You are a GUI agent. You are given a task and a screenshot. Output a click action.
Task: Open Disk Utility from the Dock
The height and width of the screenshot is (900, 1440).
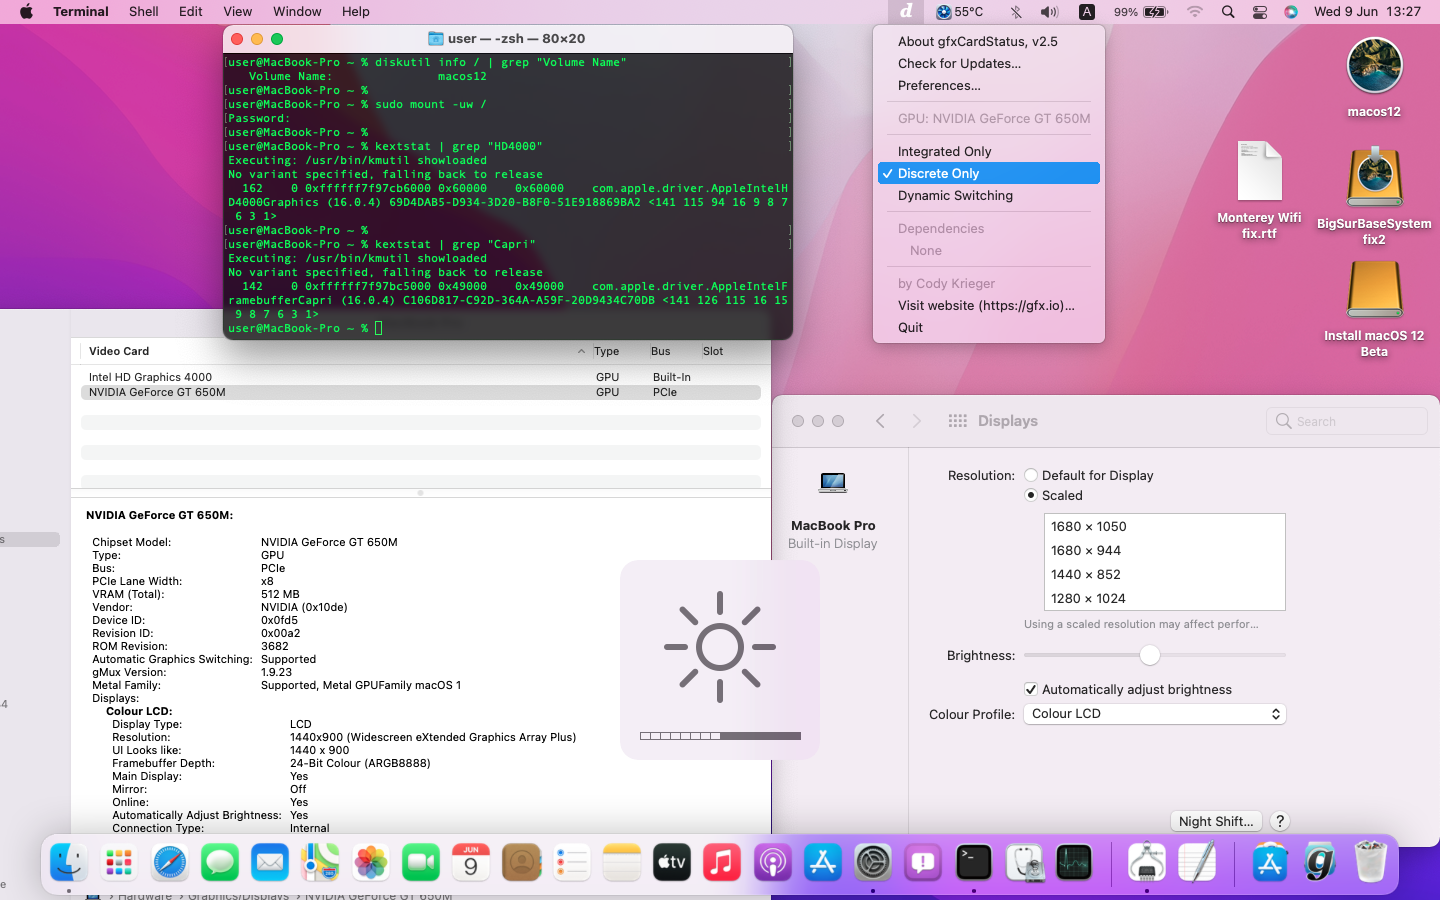point(1024,862)
